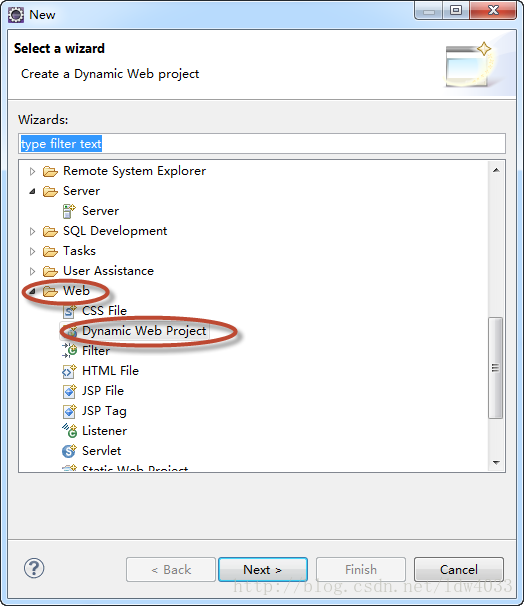The height and width of the screenshot is (606, 524).
Task: Select the Servlet wizard icon
Action: [x=69, y=451]
